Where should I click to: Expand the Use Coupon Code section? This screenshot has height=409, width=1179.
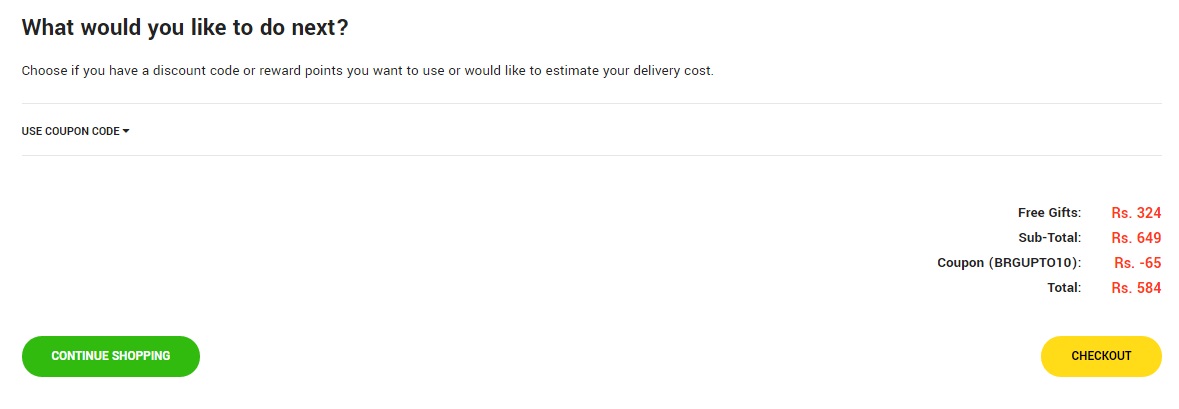(x=70, y=131)
